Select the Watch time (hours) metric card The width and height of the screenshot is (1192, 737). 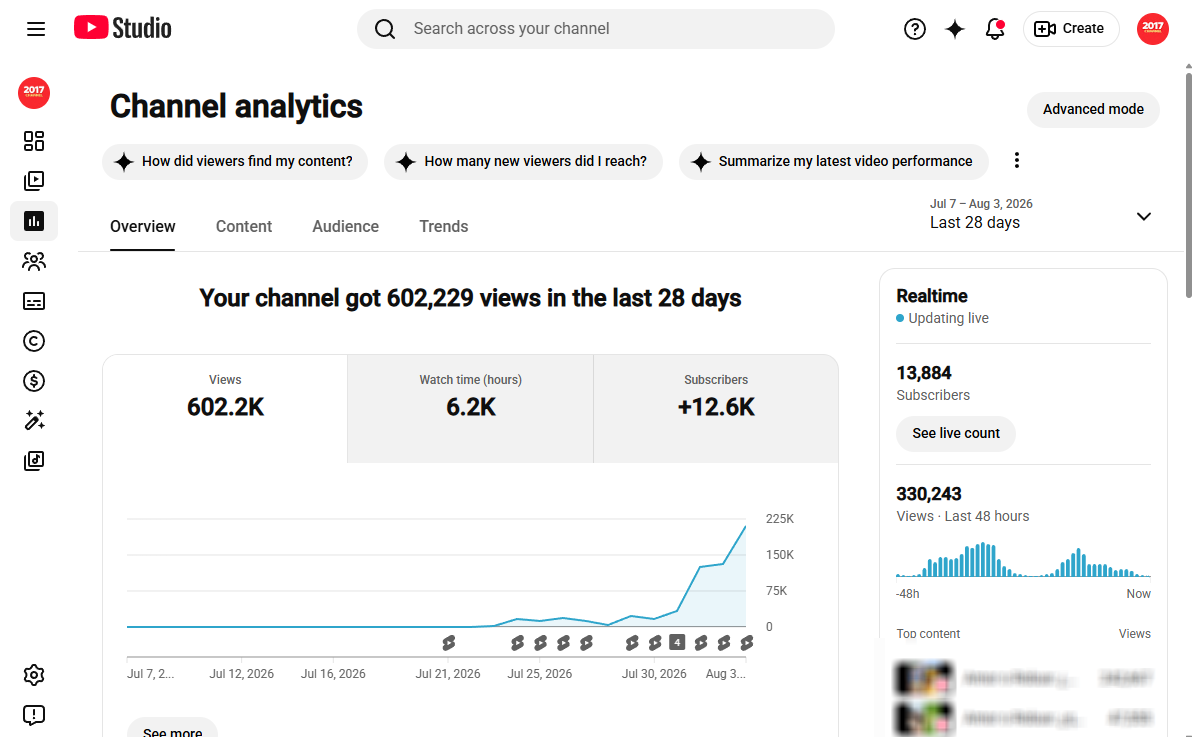point(471,408)
